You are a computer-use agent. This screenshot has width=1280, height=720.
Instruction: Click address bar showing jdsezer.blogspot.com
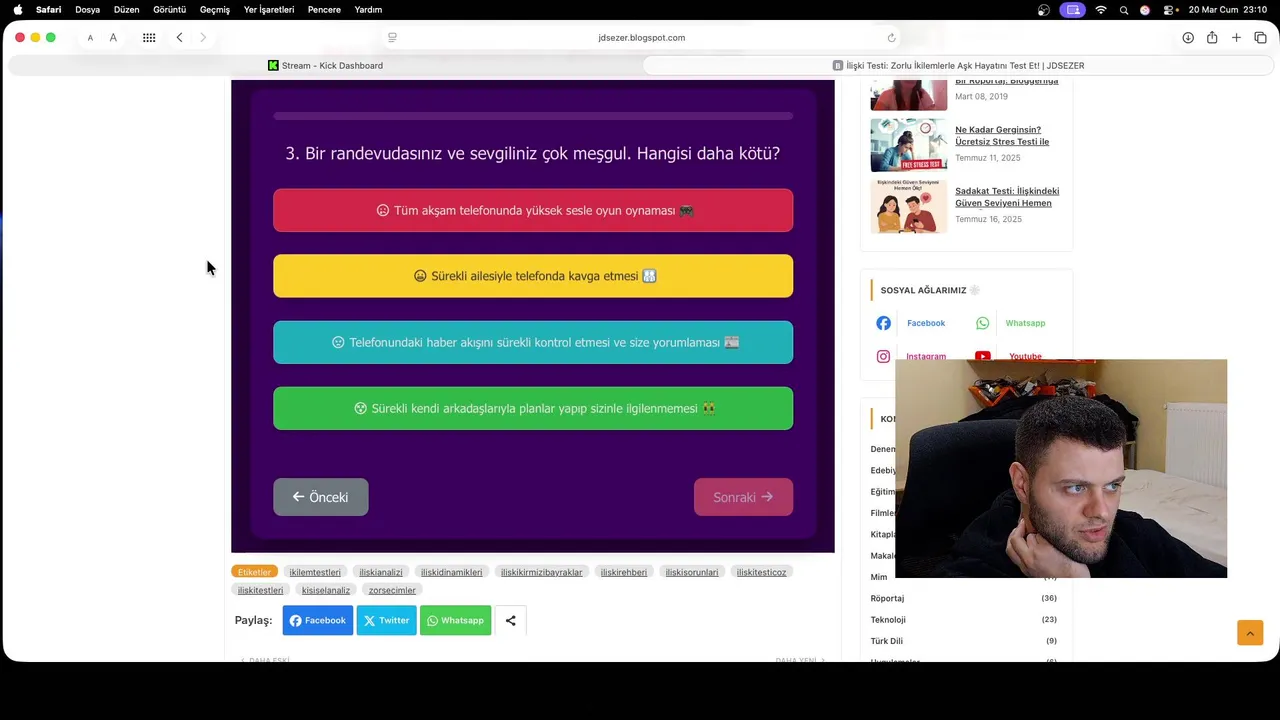point(641,38)
